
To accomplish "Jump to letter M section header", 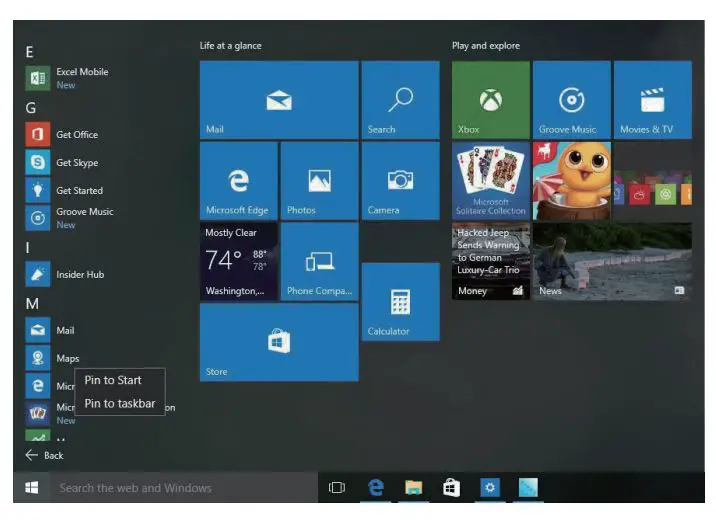I will 32,304.
